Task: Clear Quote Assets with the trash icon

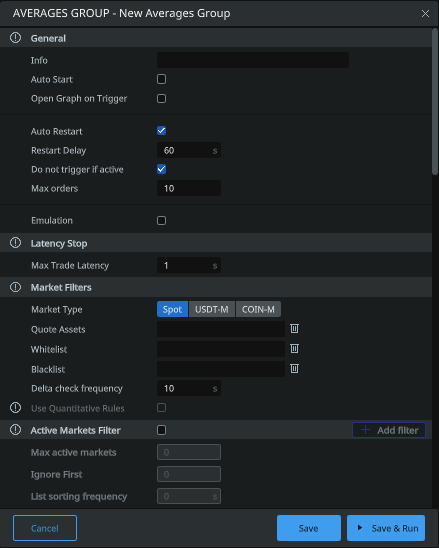Action: [x=294, y=329]
